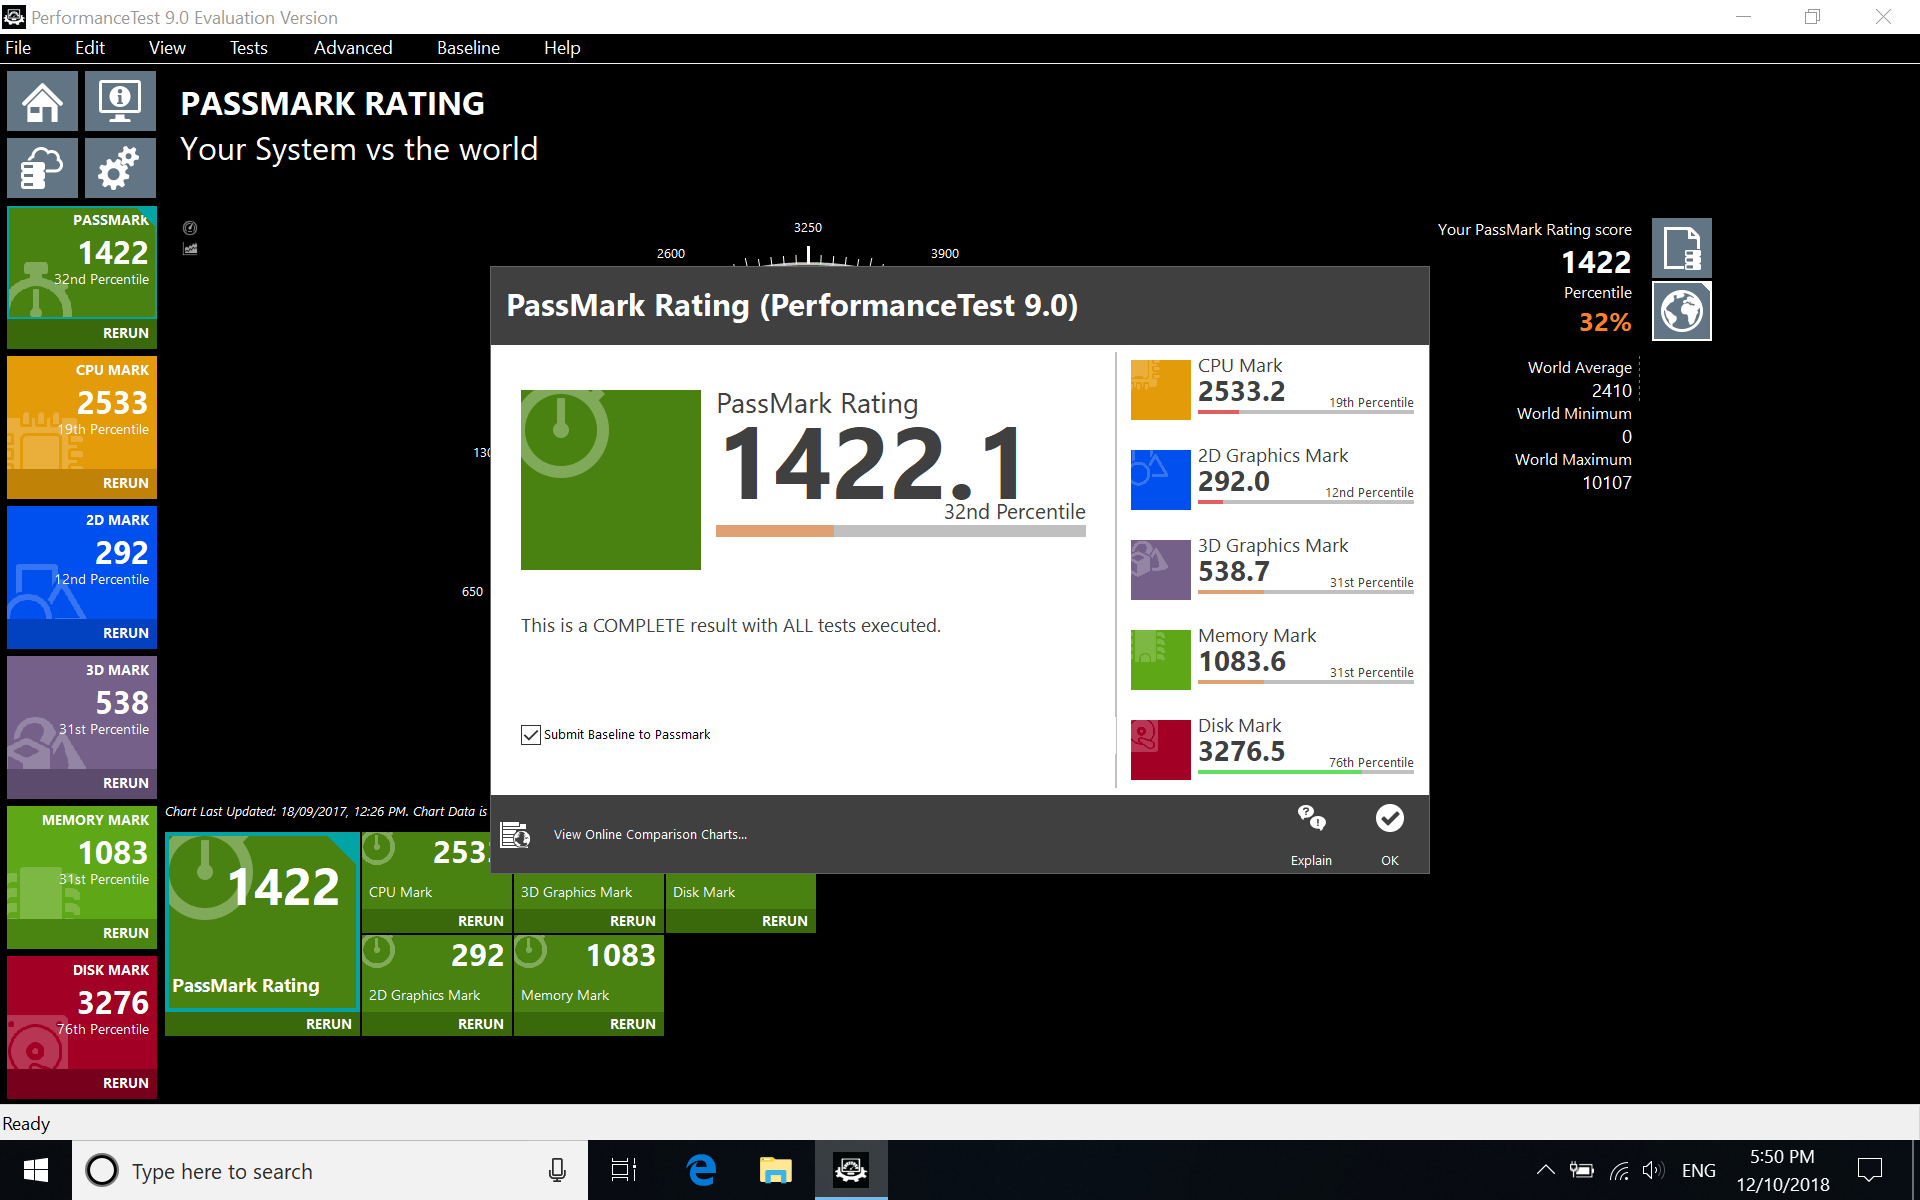Open the File menu
1920x1200 pixels.
pyautogui.click(x=18, y=48)
